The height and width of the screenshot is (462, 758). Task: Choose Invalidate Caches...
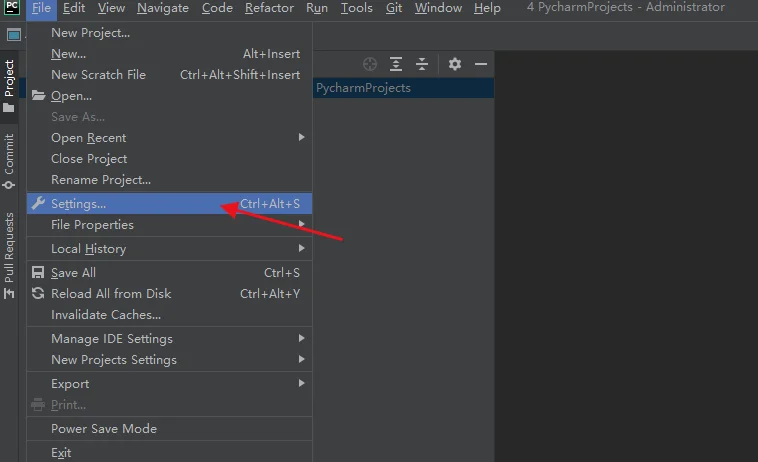coord(169,315)
